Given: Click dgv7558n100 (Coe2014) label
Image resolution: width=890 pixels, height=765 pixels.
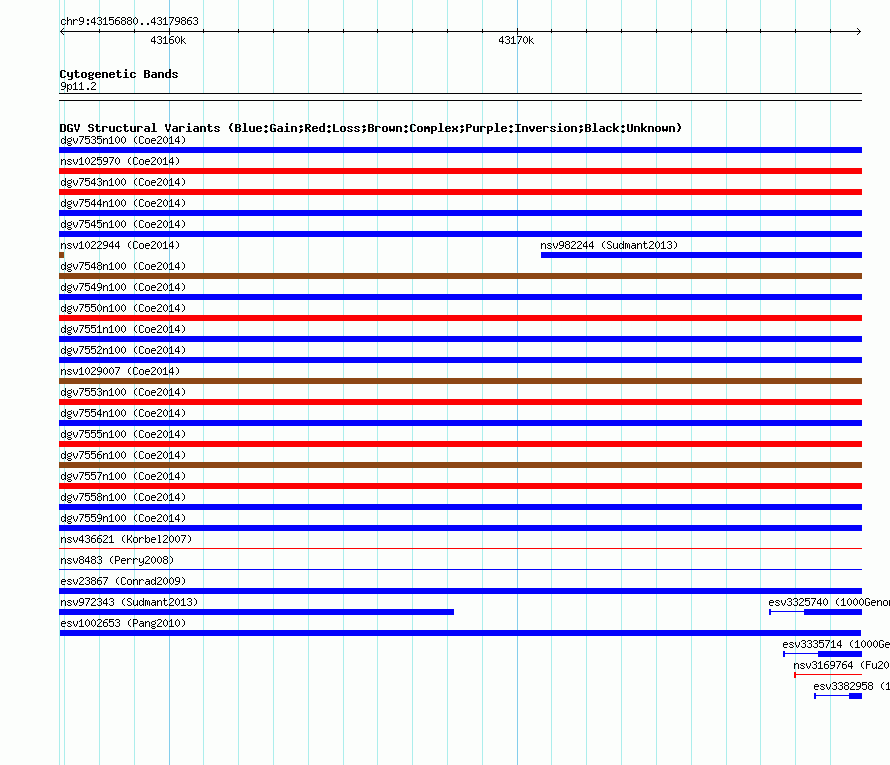Looking at the screenshot, I should pos(123,497).
